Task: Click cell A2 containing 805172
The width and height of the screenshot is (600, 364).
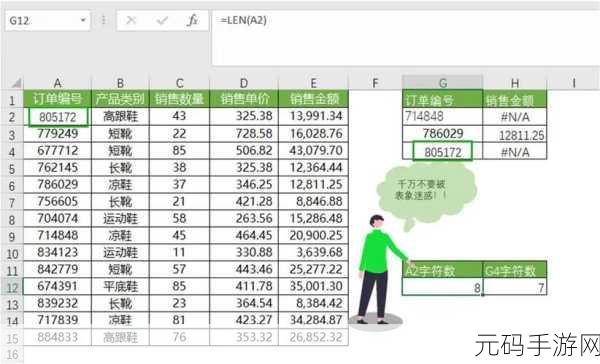Action: coord(58,116)
